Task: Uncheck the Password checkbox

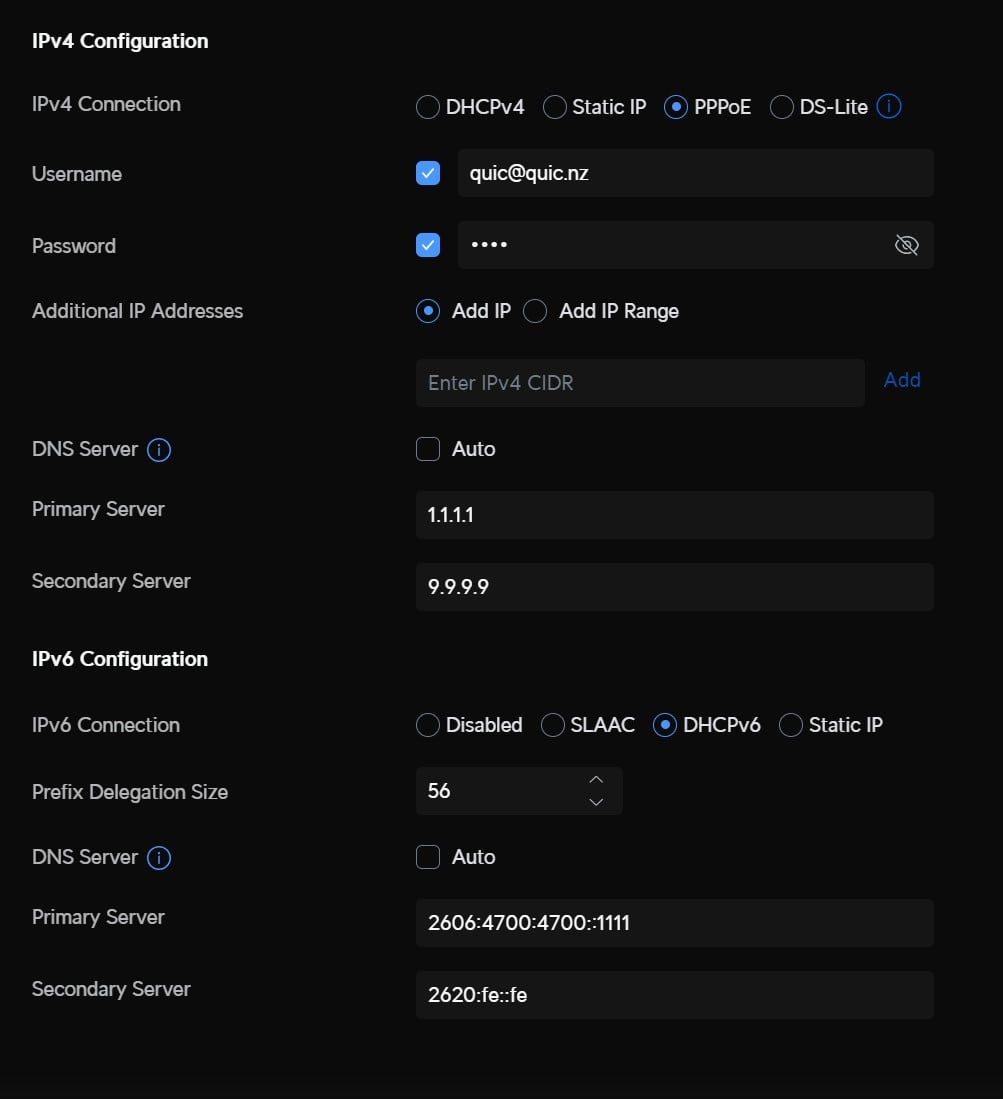Action: [427, 244]
